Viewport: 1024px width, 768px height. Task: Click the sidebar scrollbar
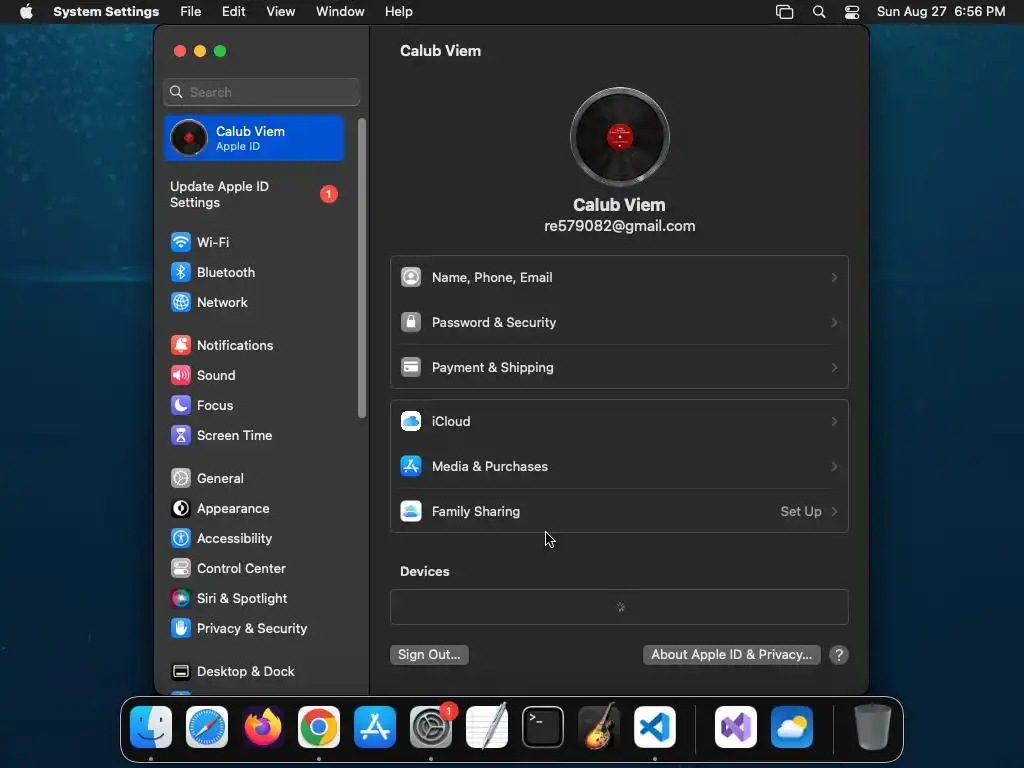coord(362,268)
